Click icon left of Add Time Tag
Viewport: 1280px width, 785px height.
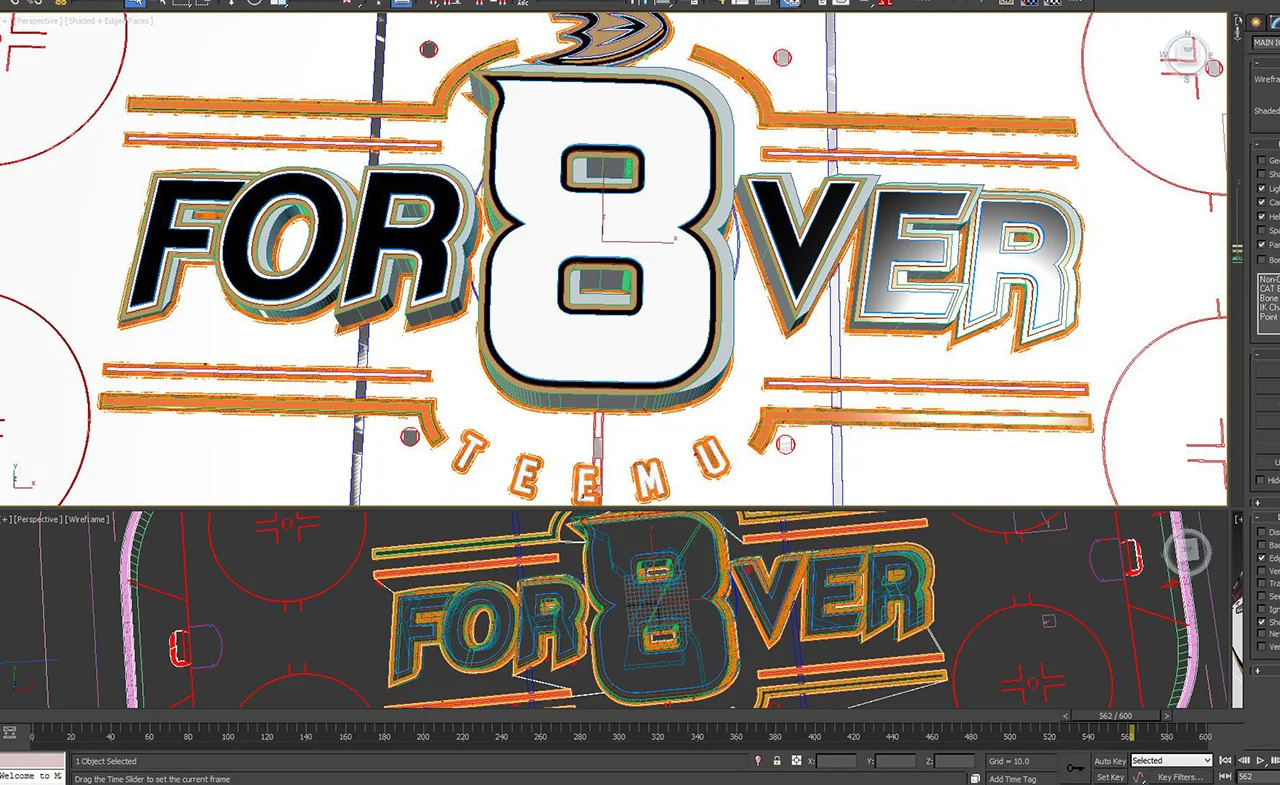tap(975, 778)
